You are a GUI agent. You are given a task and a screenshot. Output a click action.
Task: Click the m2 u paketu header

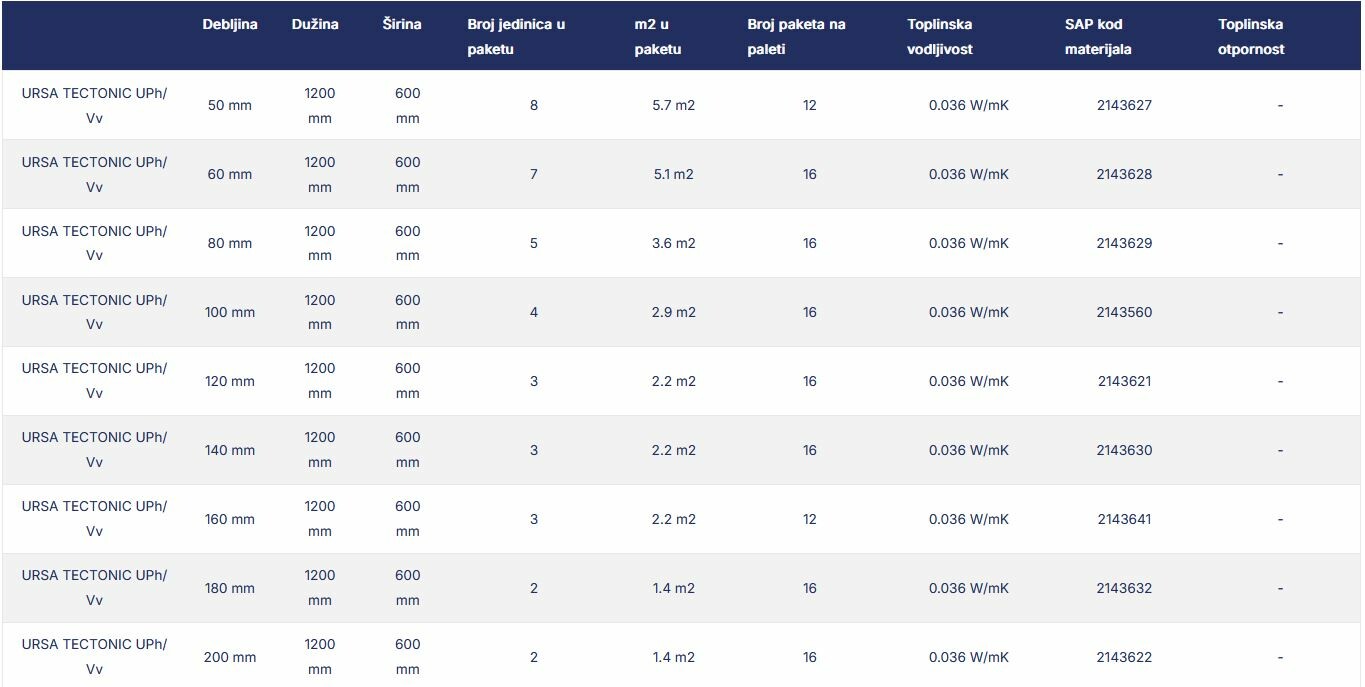pos(658,37)
